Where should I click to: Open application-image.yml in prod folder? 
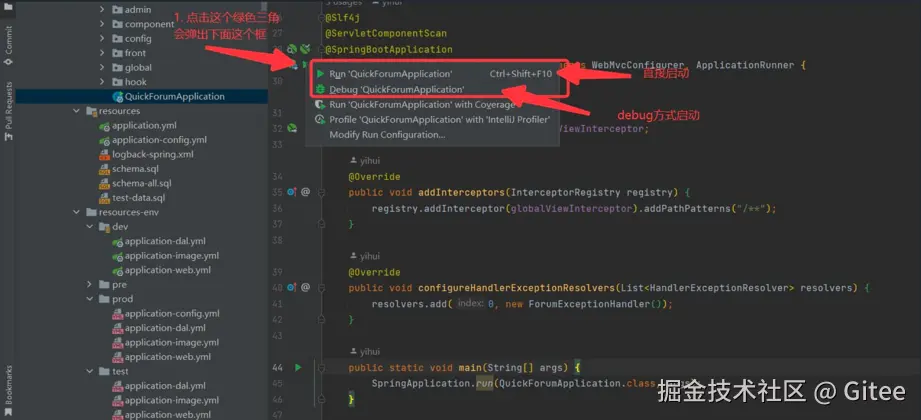coord(165,342)
